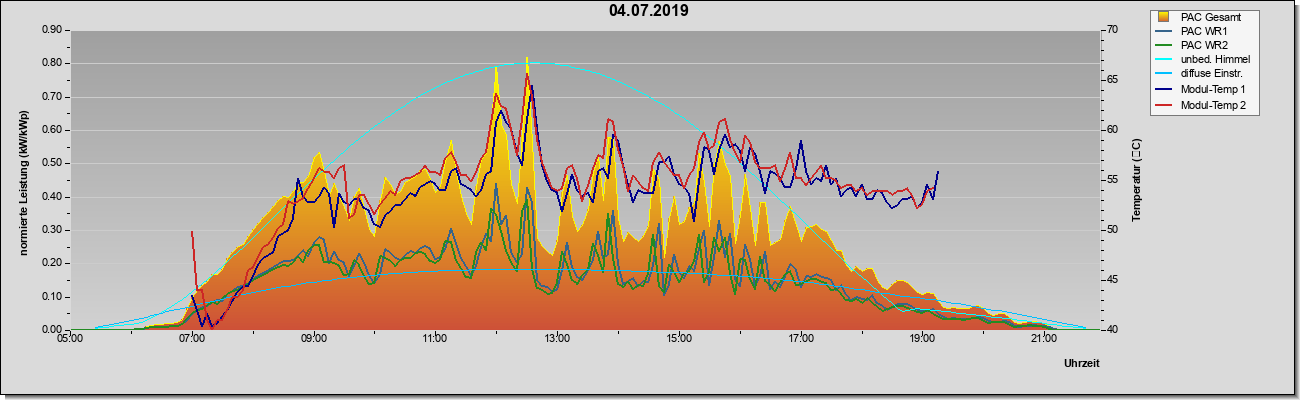The image size is (1300, 400).
Task: Click the diffuse Einstr. legend item
Action: 1212,74
